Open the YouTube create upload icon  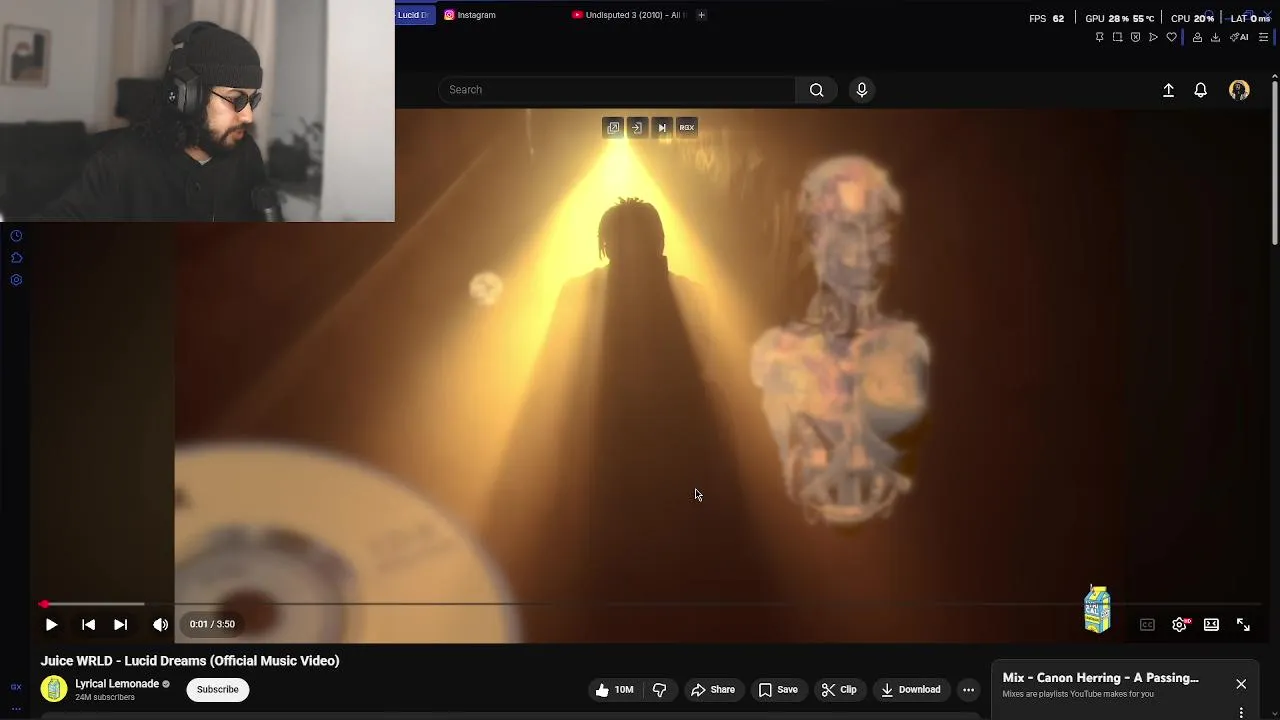1168,90
